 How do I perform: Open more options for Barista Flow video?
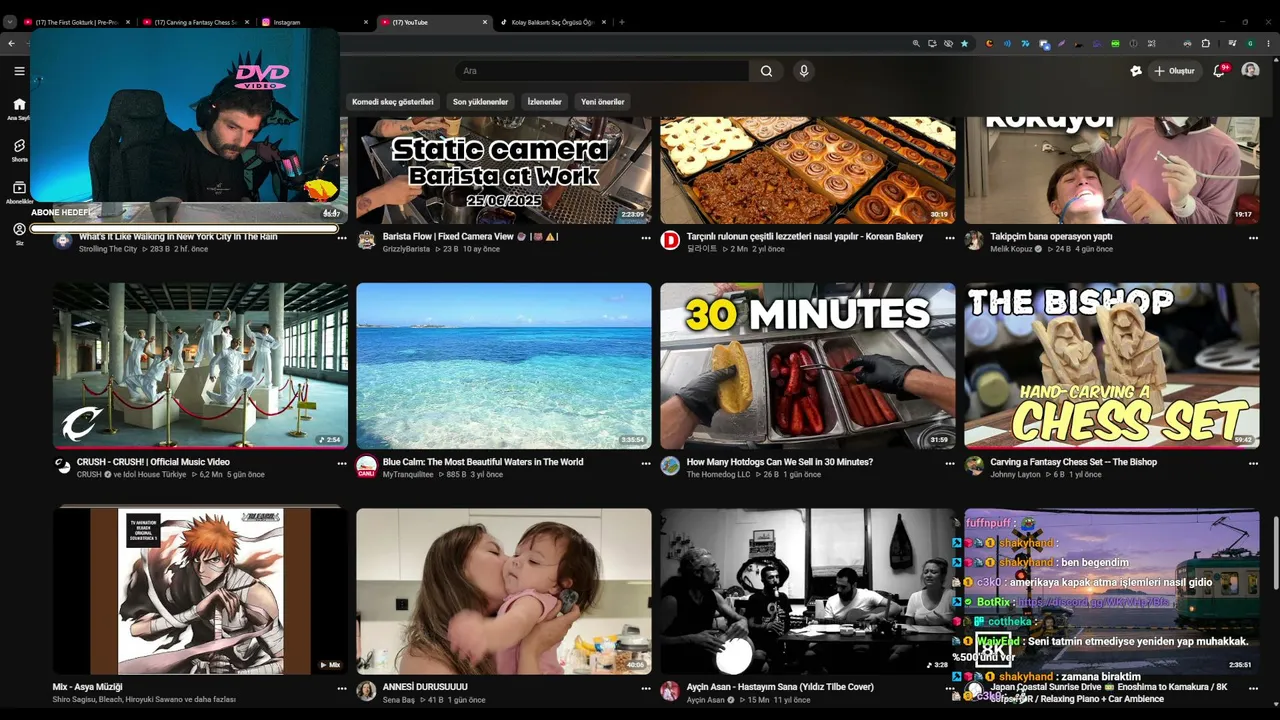[x=646, y=238]
